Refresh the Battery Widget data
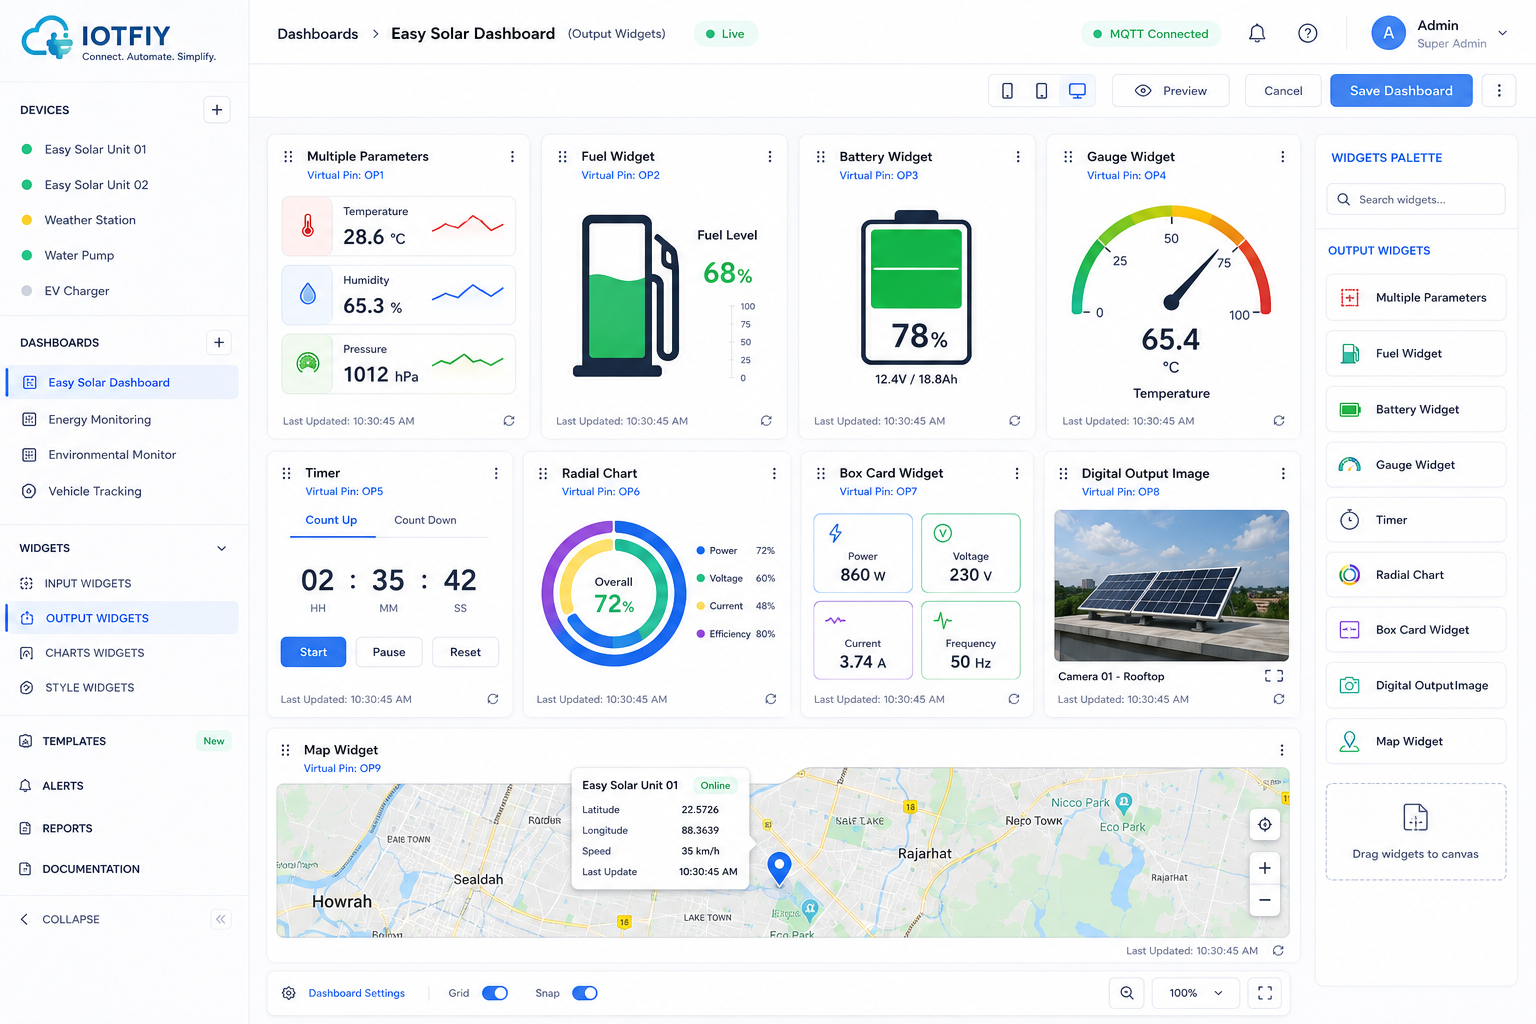This screenshot has height=1024, width=1536. click(1015, 421)
